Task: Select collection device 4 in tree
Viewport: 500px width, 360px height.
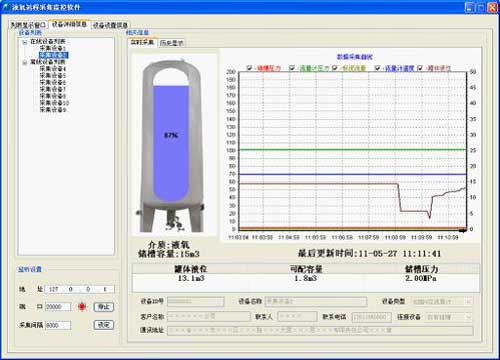Action: 53,69
